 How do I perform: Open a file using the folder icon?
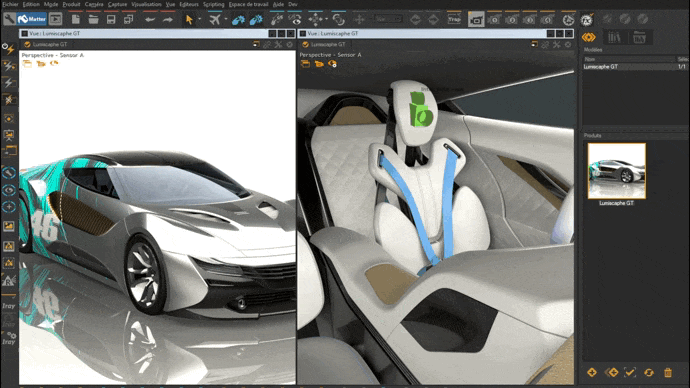tap(93, 19)
